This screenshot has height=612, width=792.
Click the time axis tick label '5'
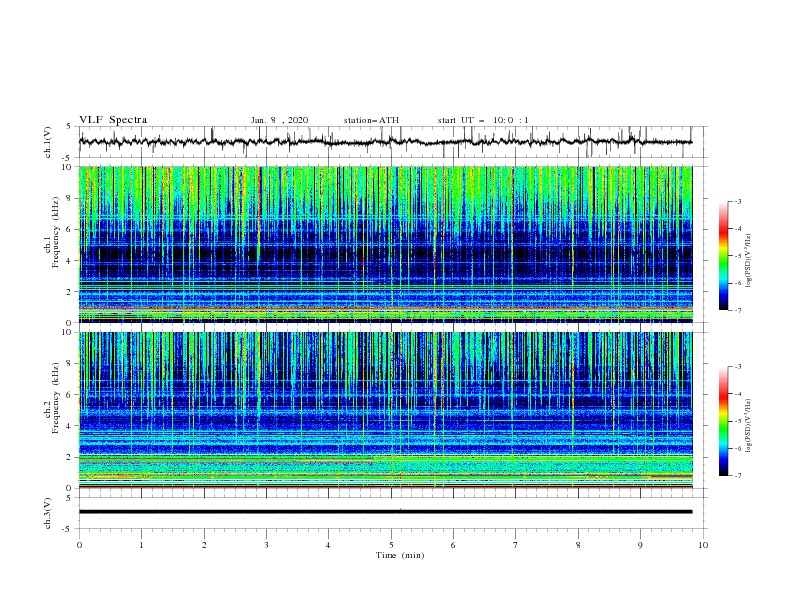(x=391, y=545)
